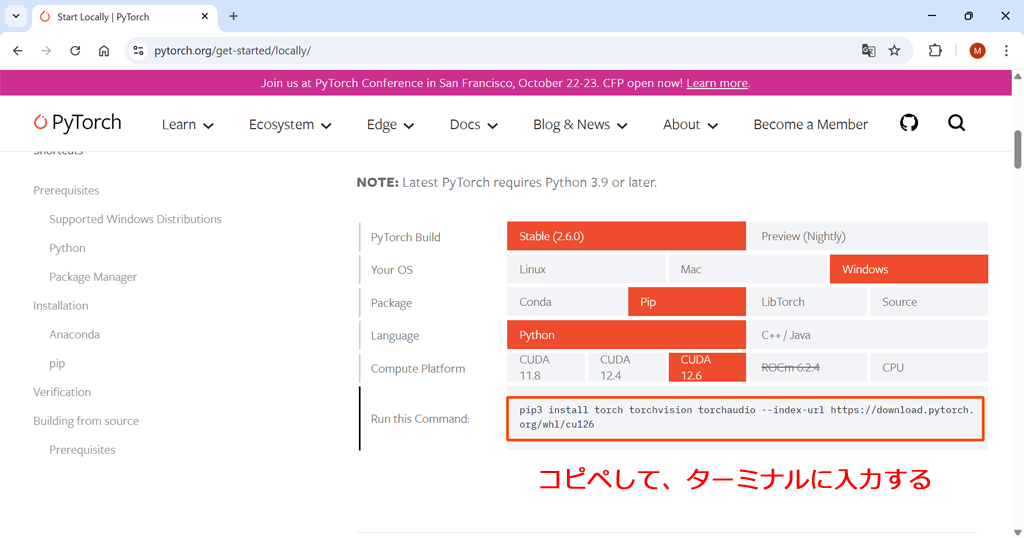Screen dimensions: 1024x538
Task: Jump to Python sidebar section
Action: pos(67,248)
